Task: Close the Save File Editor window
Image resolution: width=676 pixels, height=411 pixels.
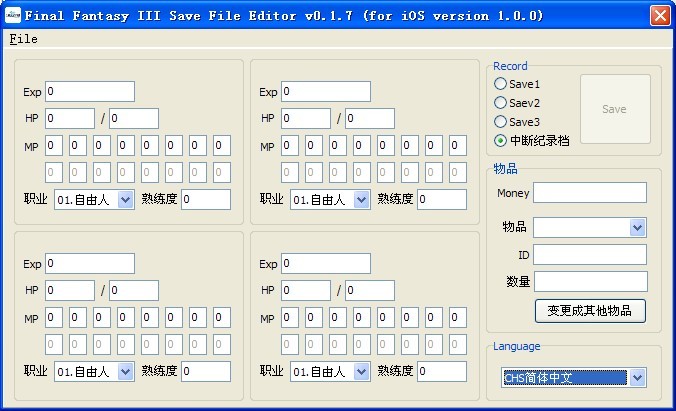Action: (x=660, y=15)
